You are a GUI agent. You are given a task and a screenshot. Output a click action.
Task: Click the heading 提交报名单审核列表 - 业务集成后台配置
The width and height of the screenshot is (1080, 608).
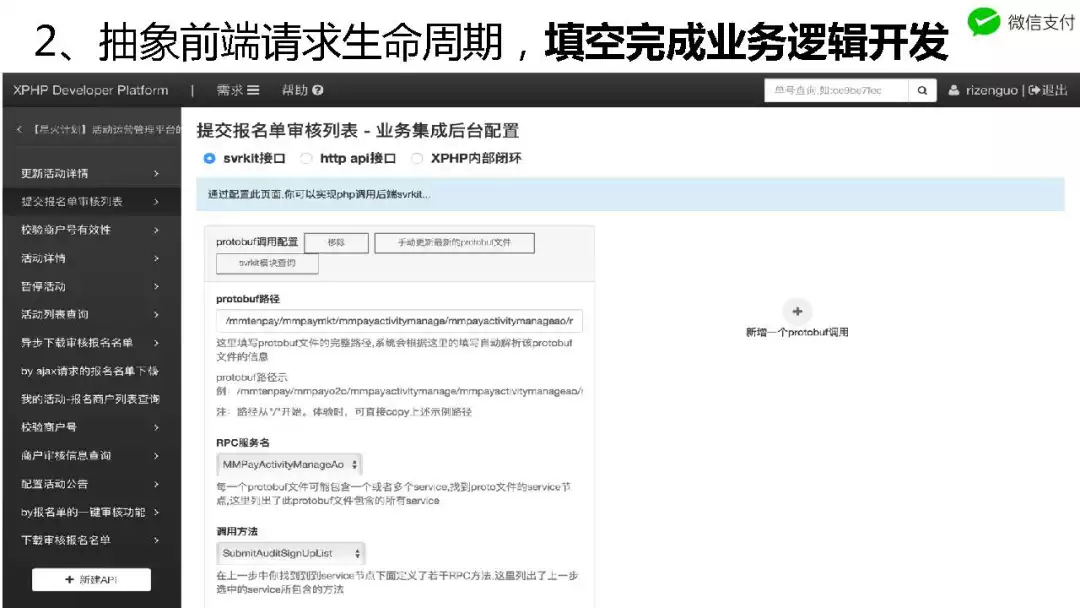357,130
